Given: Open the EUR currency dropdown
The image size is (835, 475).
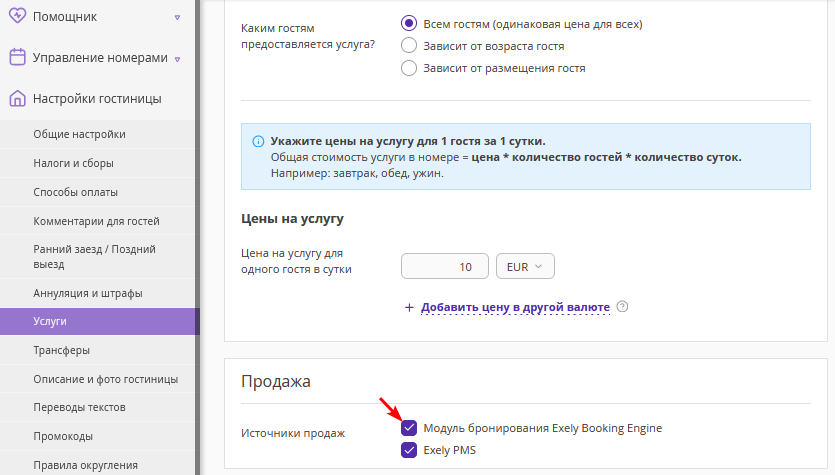Looking at the screenshot, I should tap(525, 266).
